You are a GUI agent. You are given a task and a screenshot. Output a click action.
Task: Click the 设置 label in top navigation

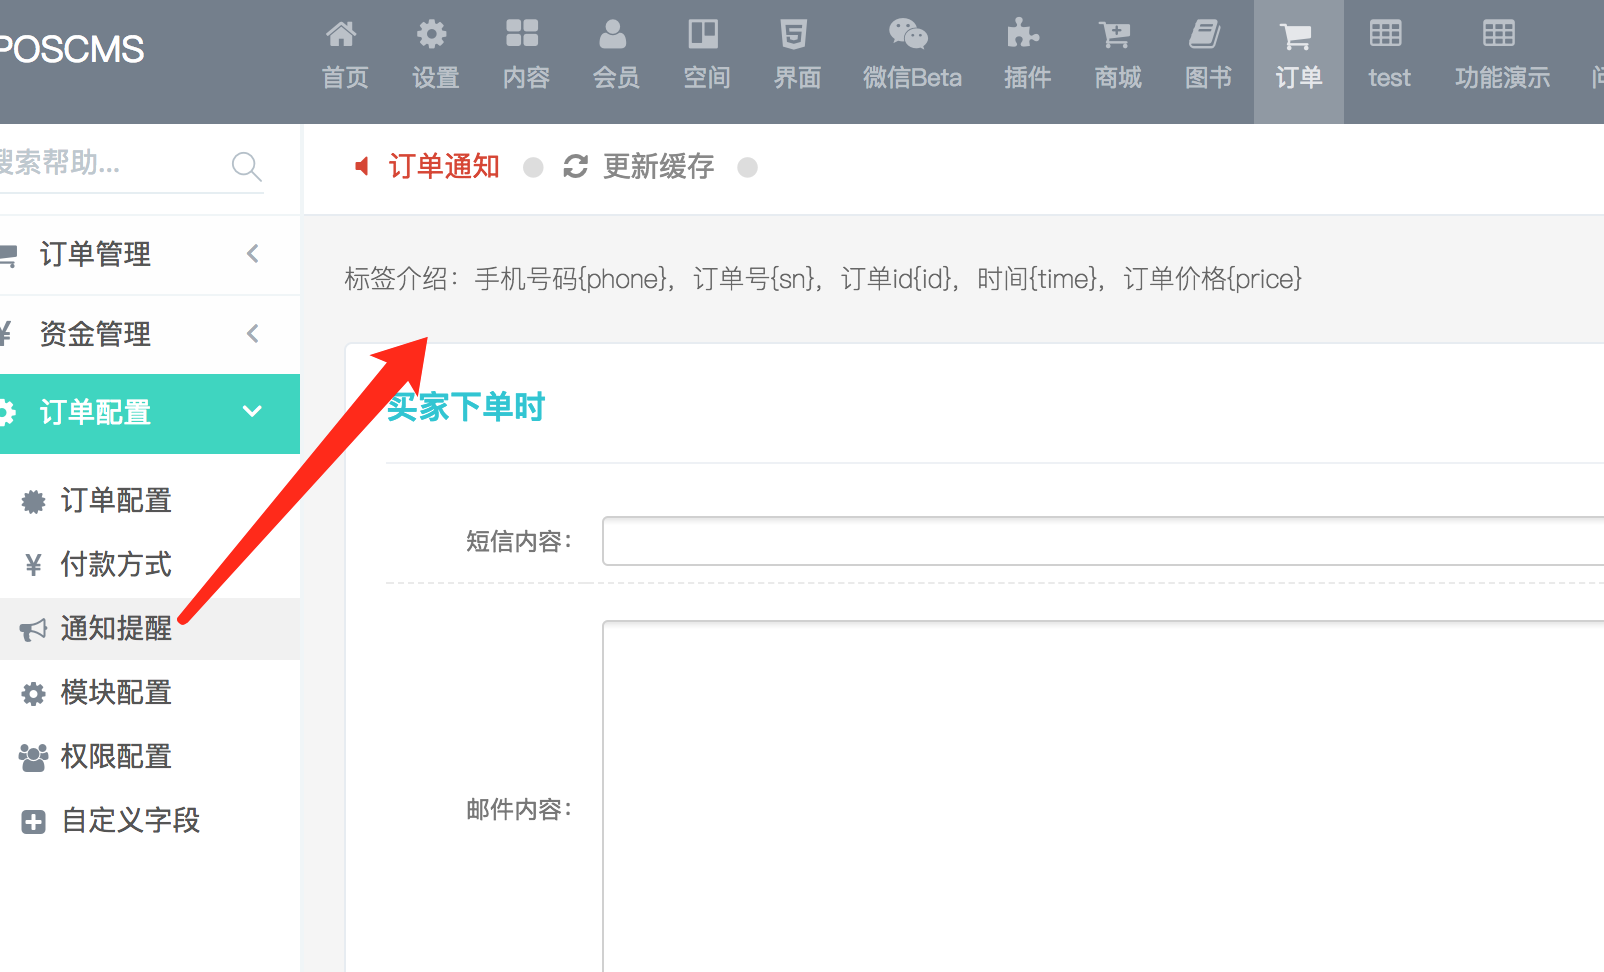[436, 78]
